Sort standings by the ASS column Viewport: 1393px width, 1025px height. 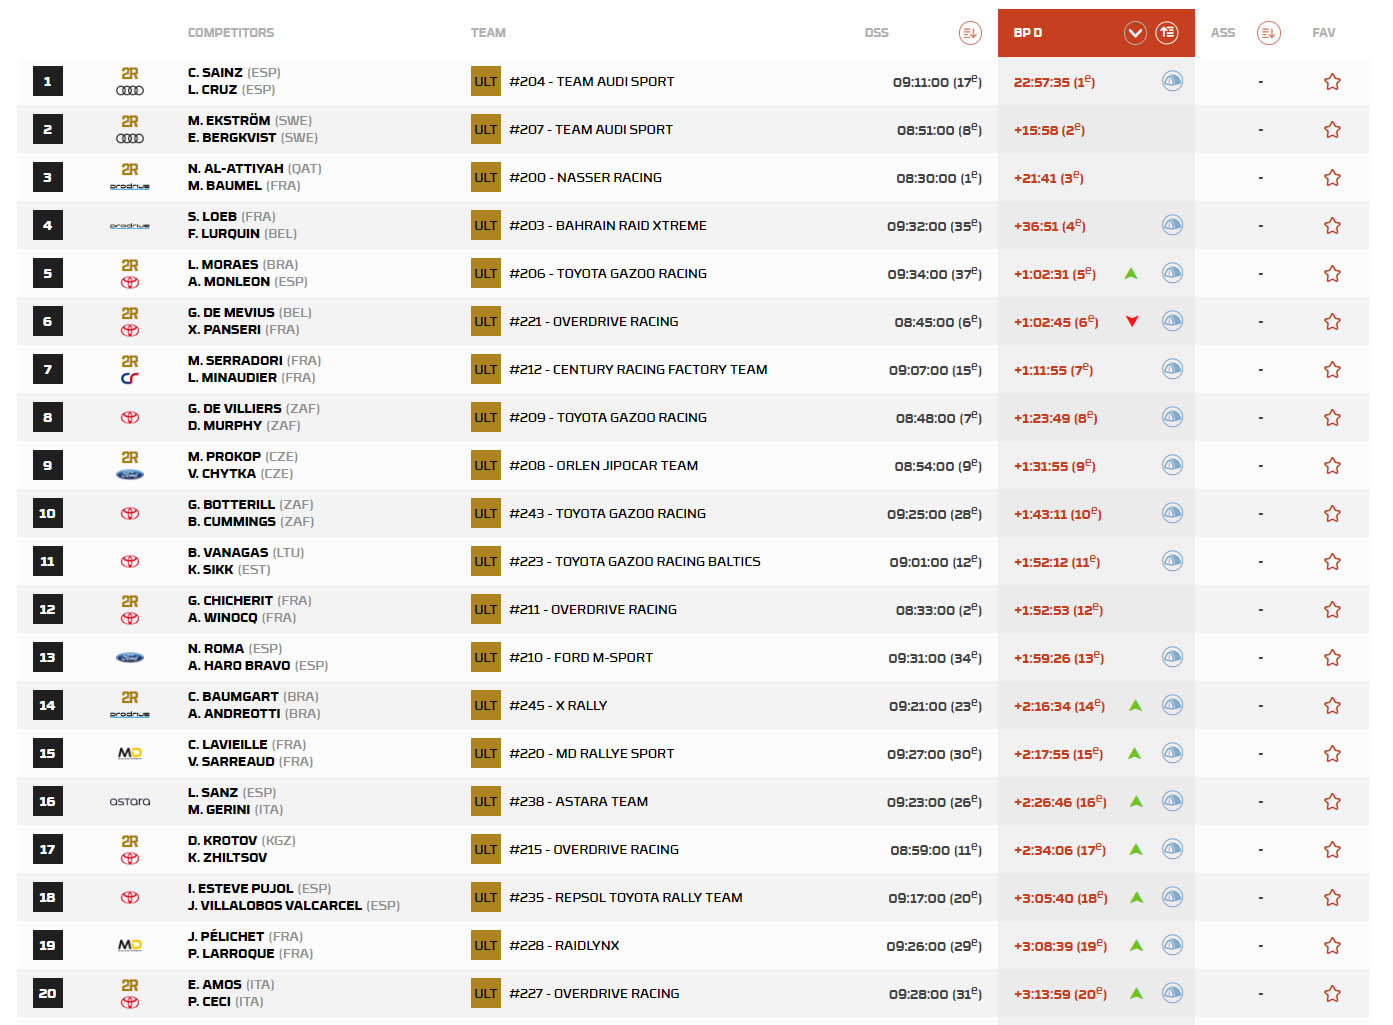point(1268,33)
